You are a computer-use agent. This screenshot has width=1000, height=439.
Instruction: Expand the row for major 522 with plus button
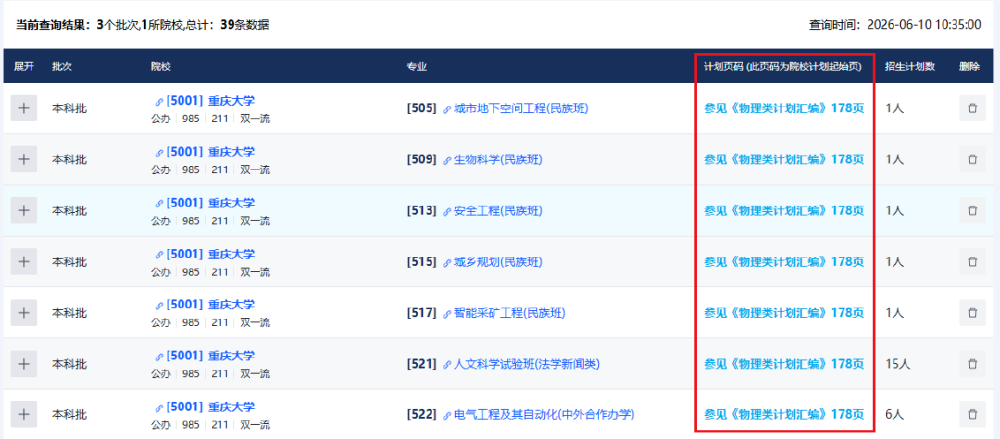pyautogui.click(x=24, y=414)
